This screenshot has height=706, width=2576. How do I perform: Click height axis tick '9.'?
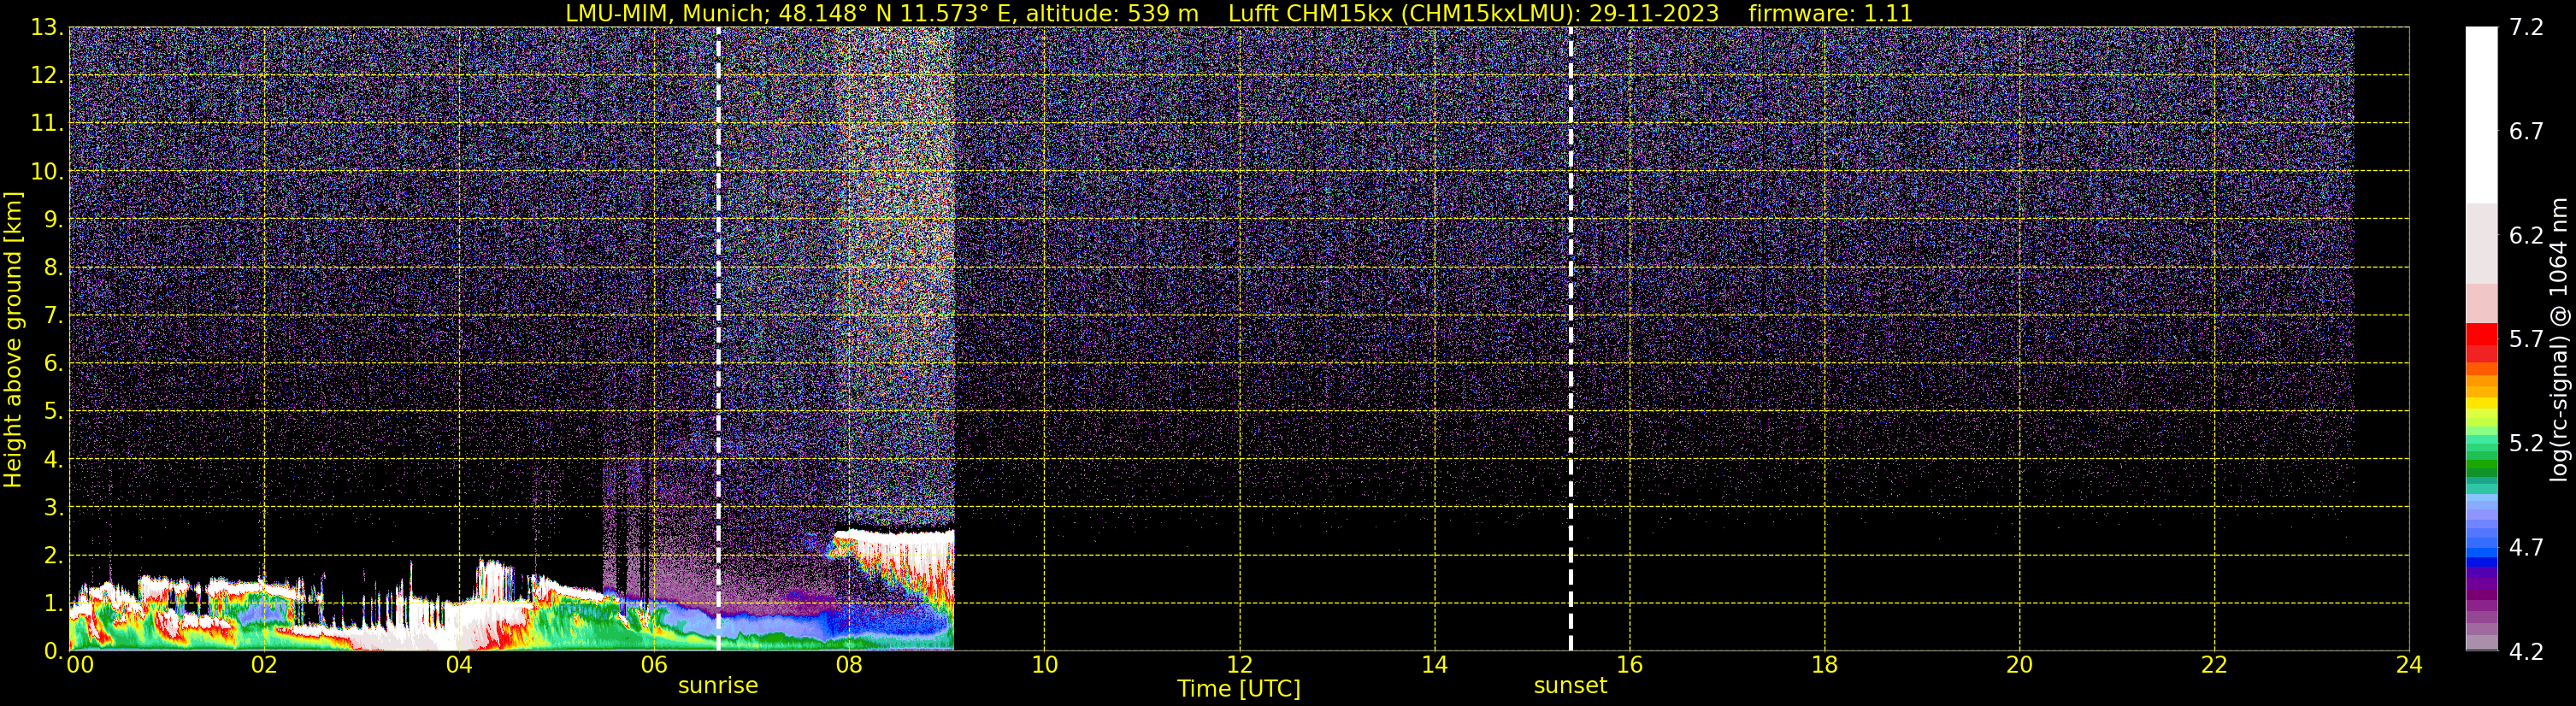pos(53,219)
